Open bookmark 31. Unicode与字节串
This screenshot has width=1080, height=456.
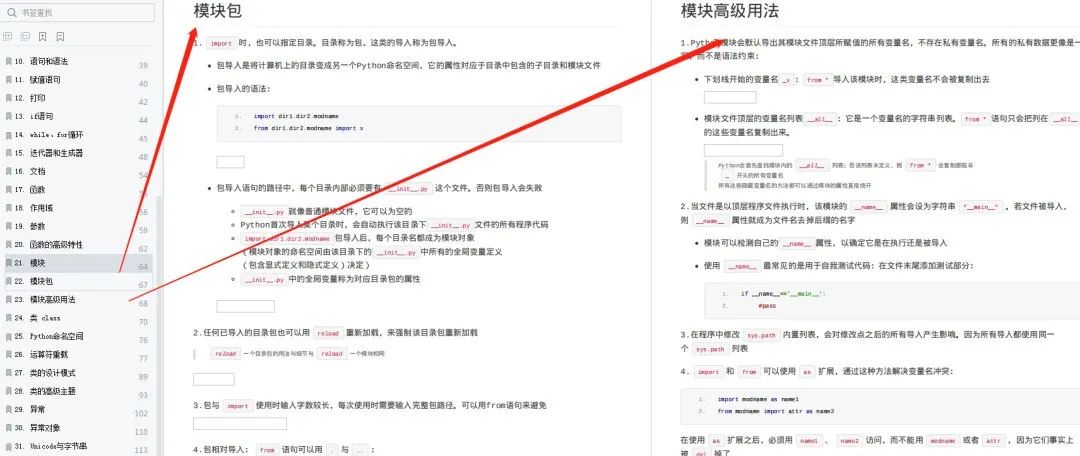tap(50, 446)
